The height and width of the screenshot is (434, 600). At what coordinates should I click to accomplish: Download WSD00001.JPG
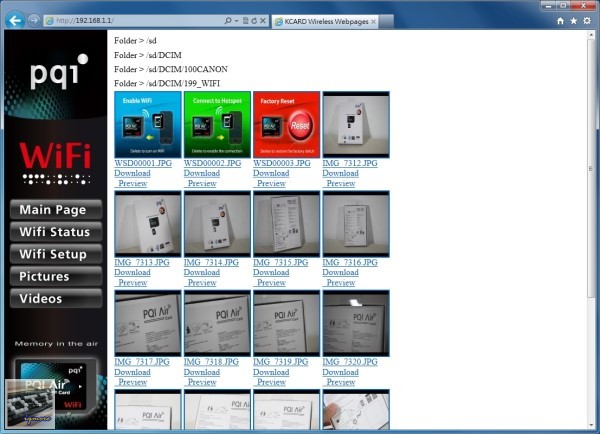point(132,173)
